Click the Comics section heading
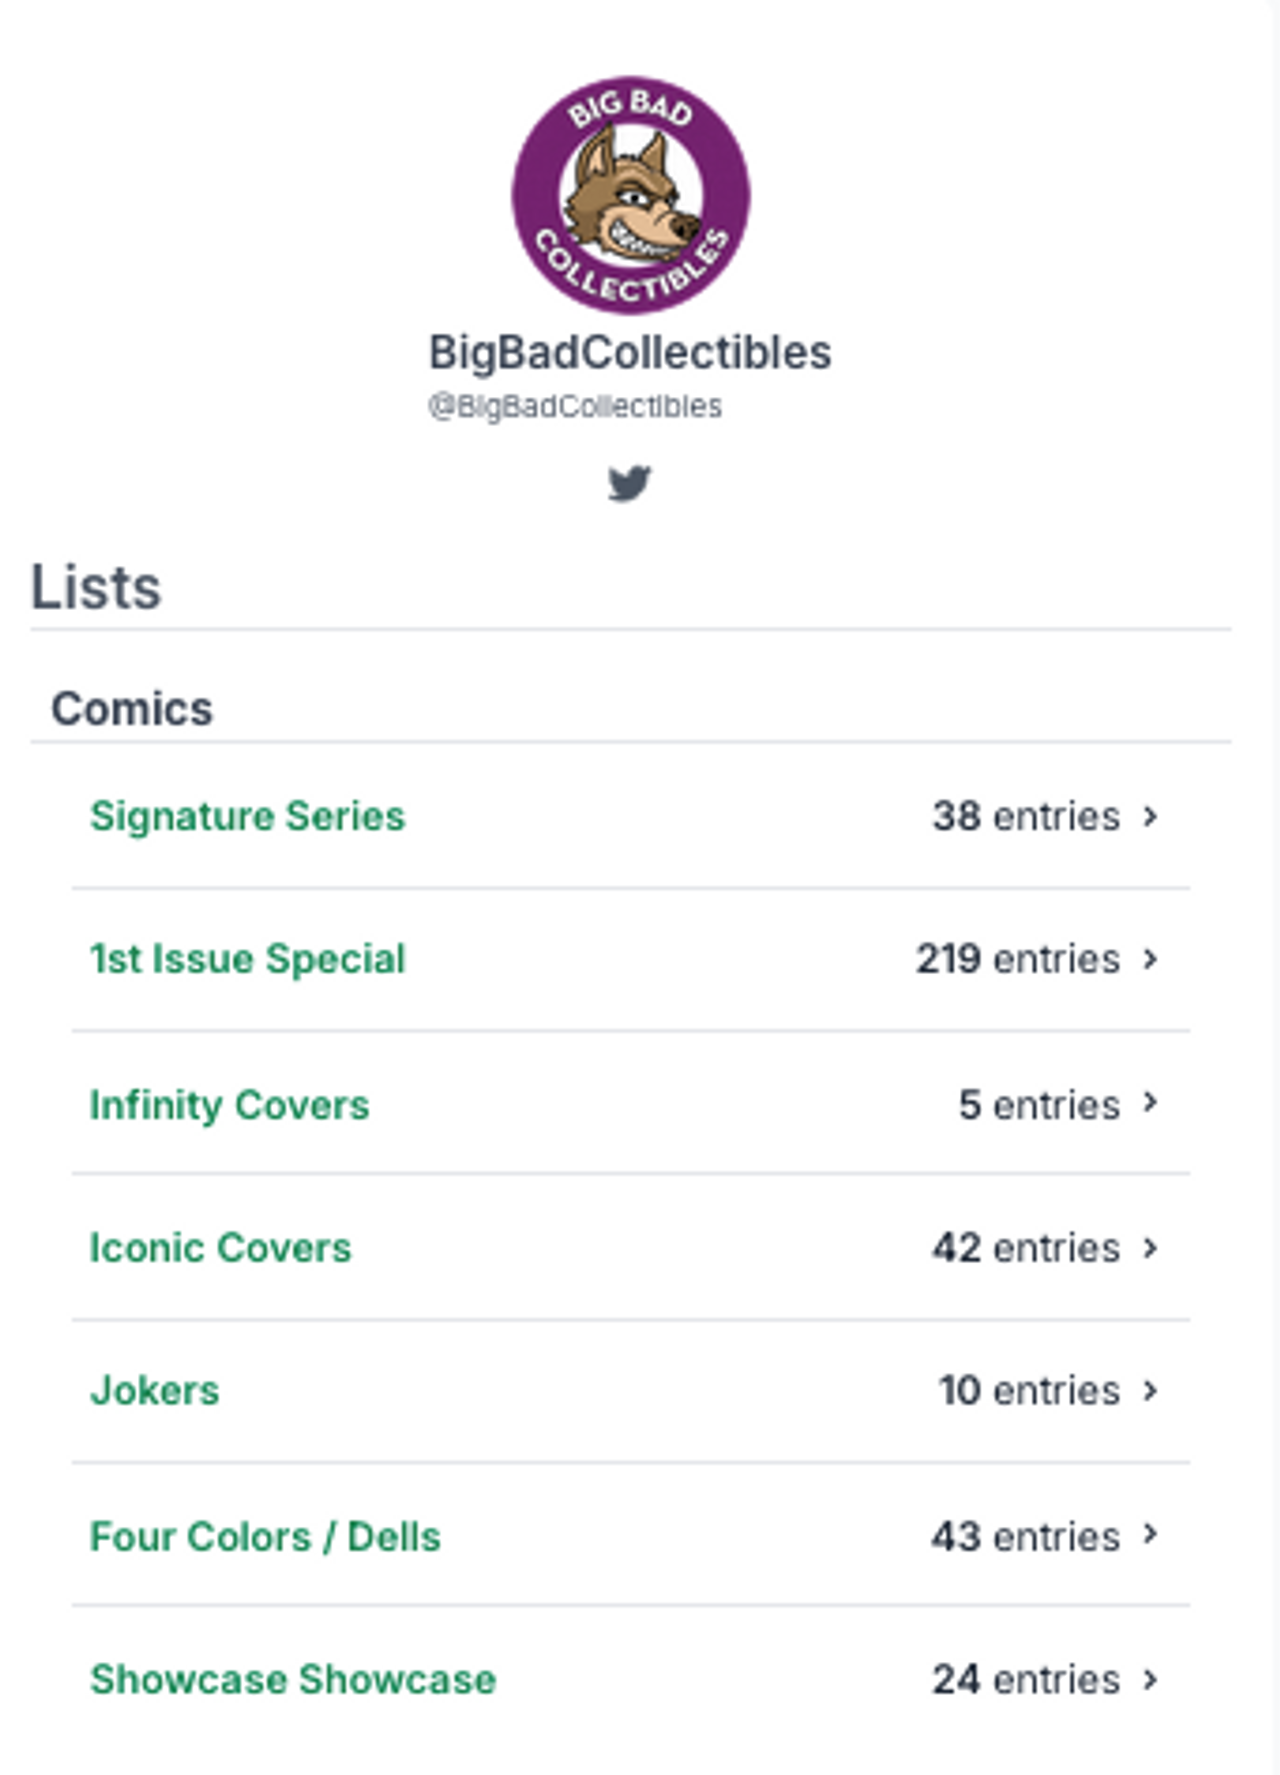1280x1775 pixels. pyautogui.click(x=132, y=709)
